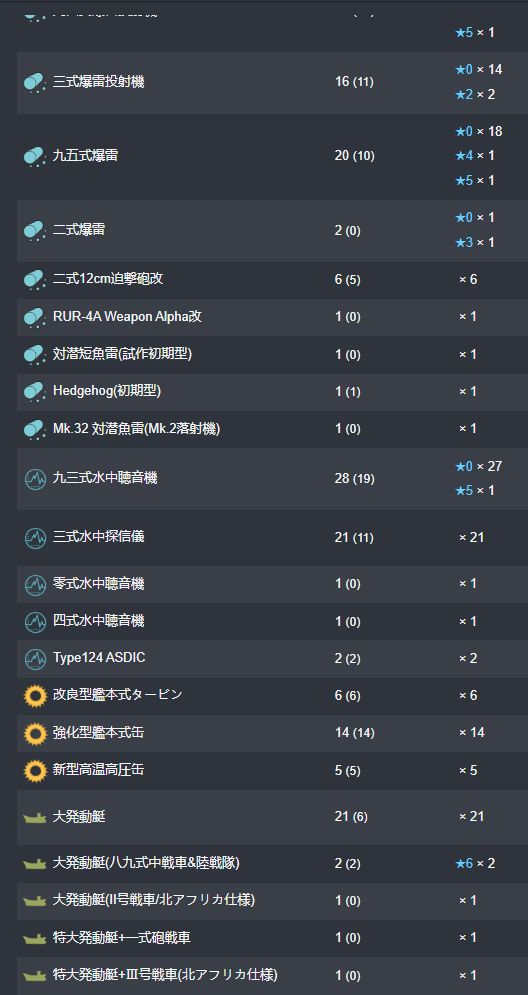This screenshot has height=995, width=528.
Task: Click the depth charge icon next to 九五式爆雷
Action: [x=34, y=156]
